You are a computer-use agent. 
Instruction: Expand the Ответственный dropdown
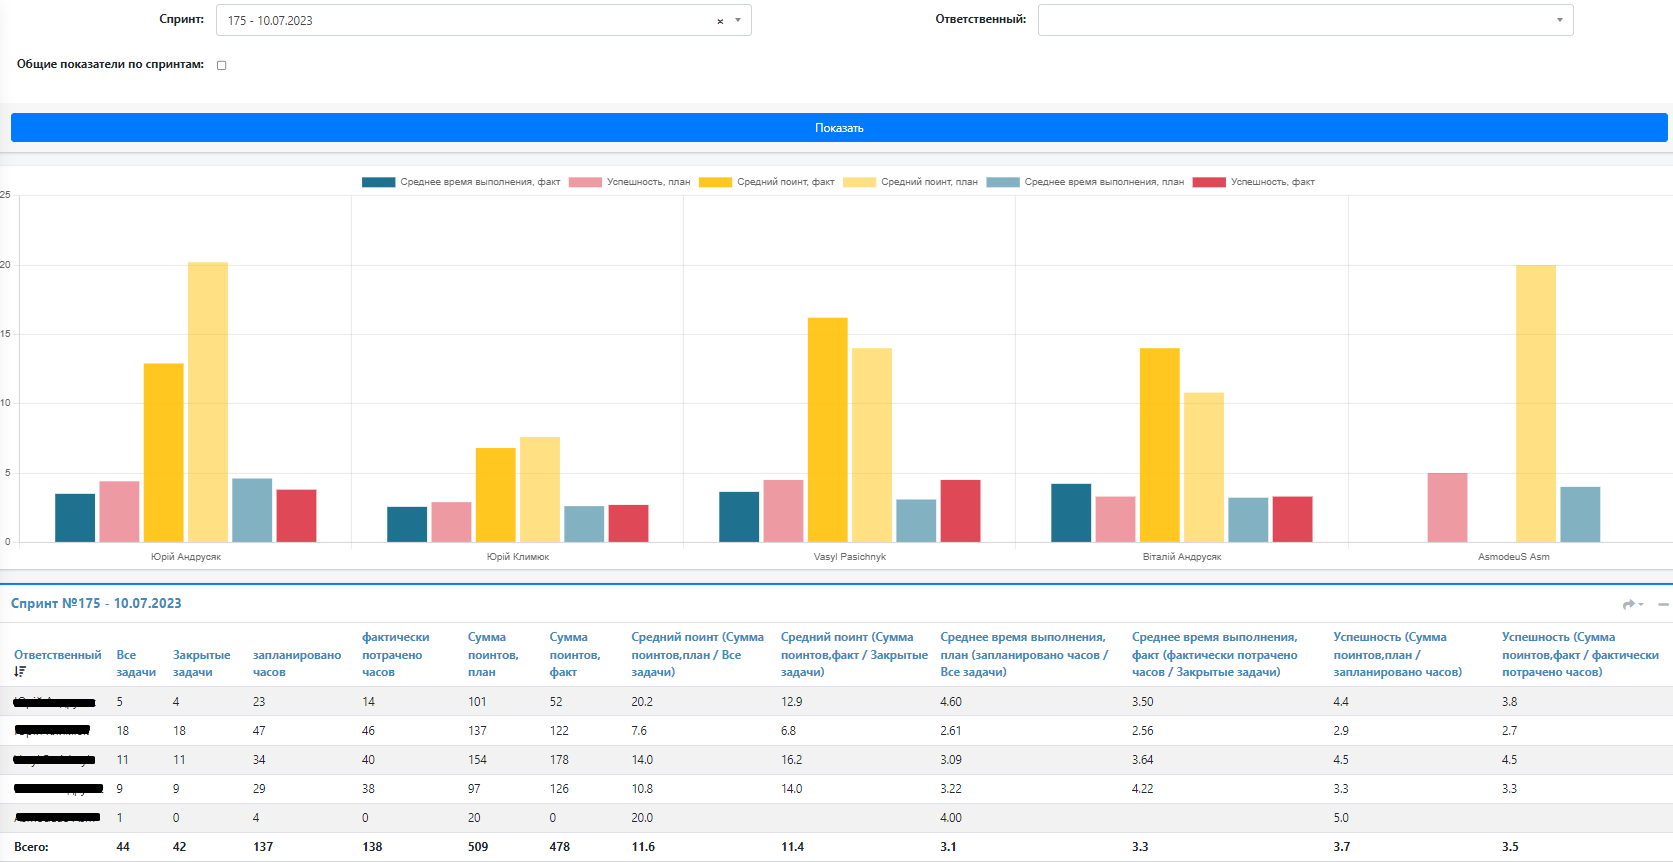tap(1305, 20)
